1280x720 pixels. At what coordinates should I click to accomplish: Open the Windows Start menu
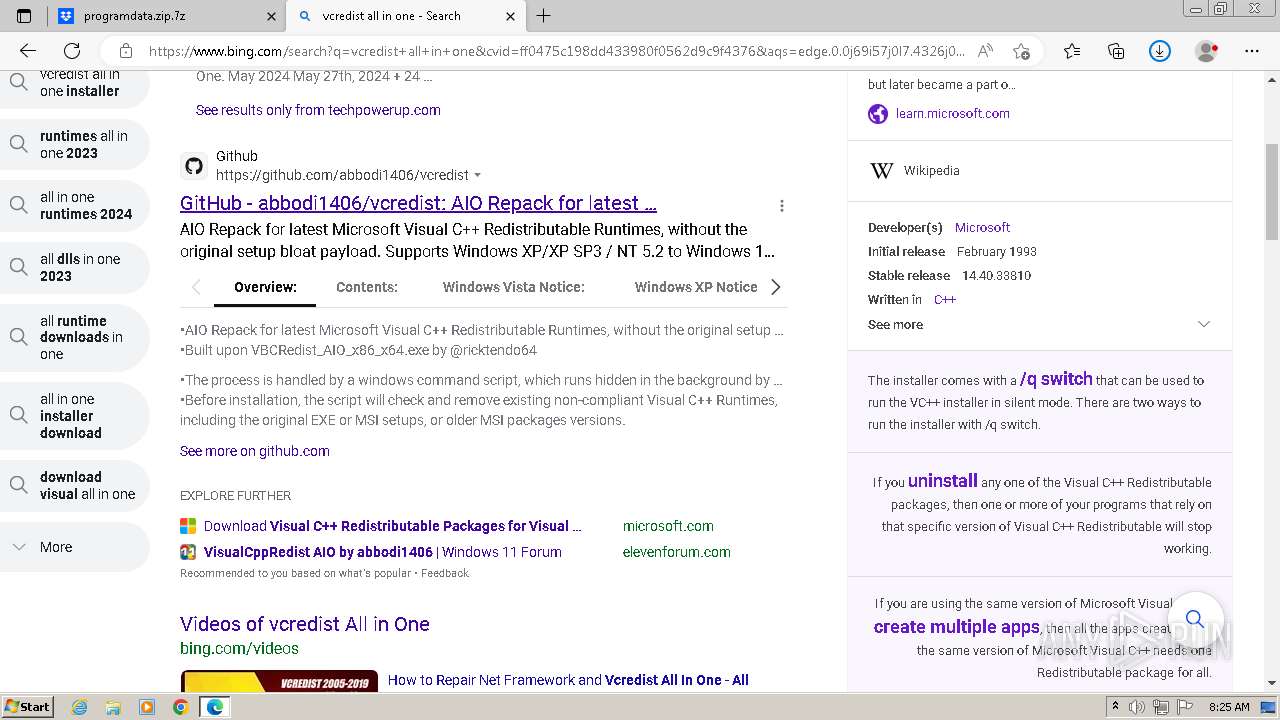pos(29,707)
